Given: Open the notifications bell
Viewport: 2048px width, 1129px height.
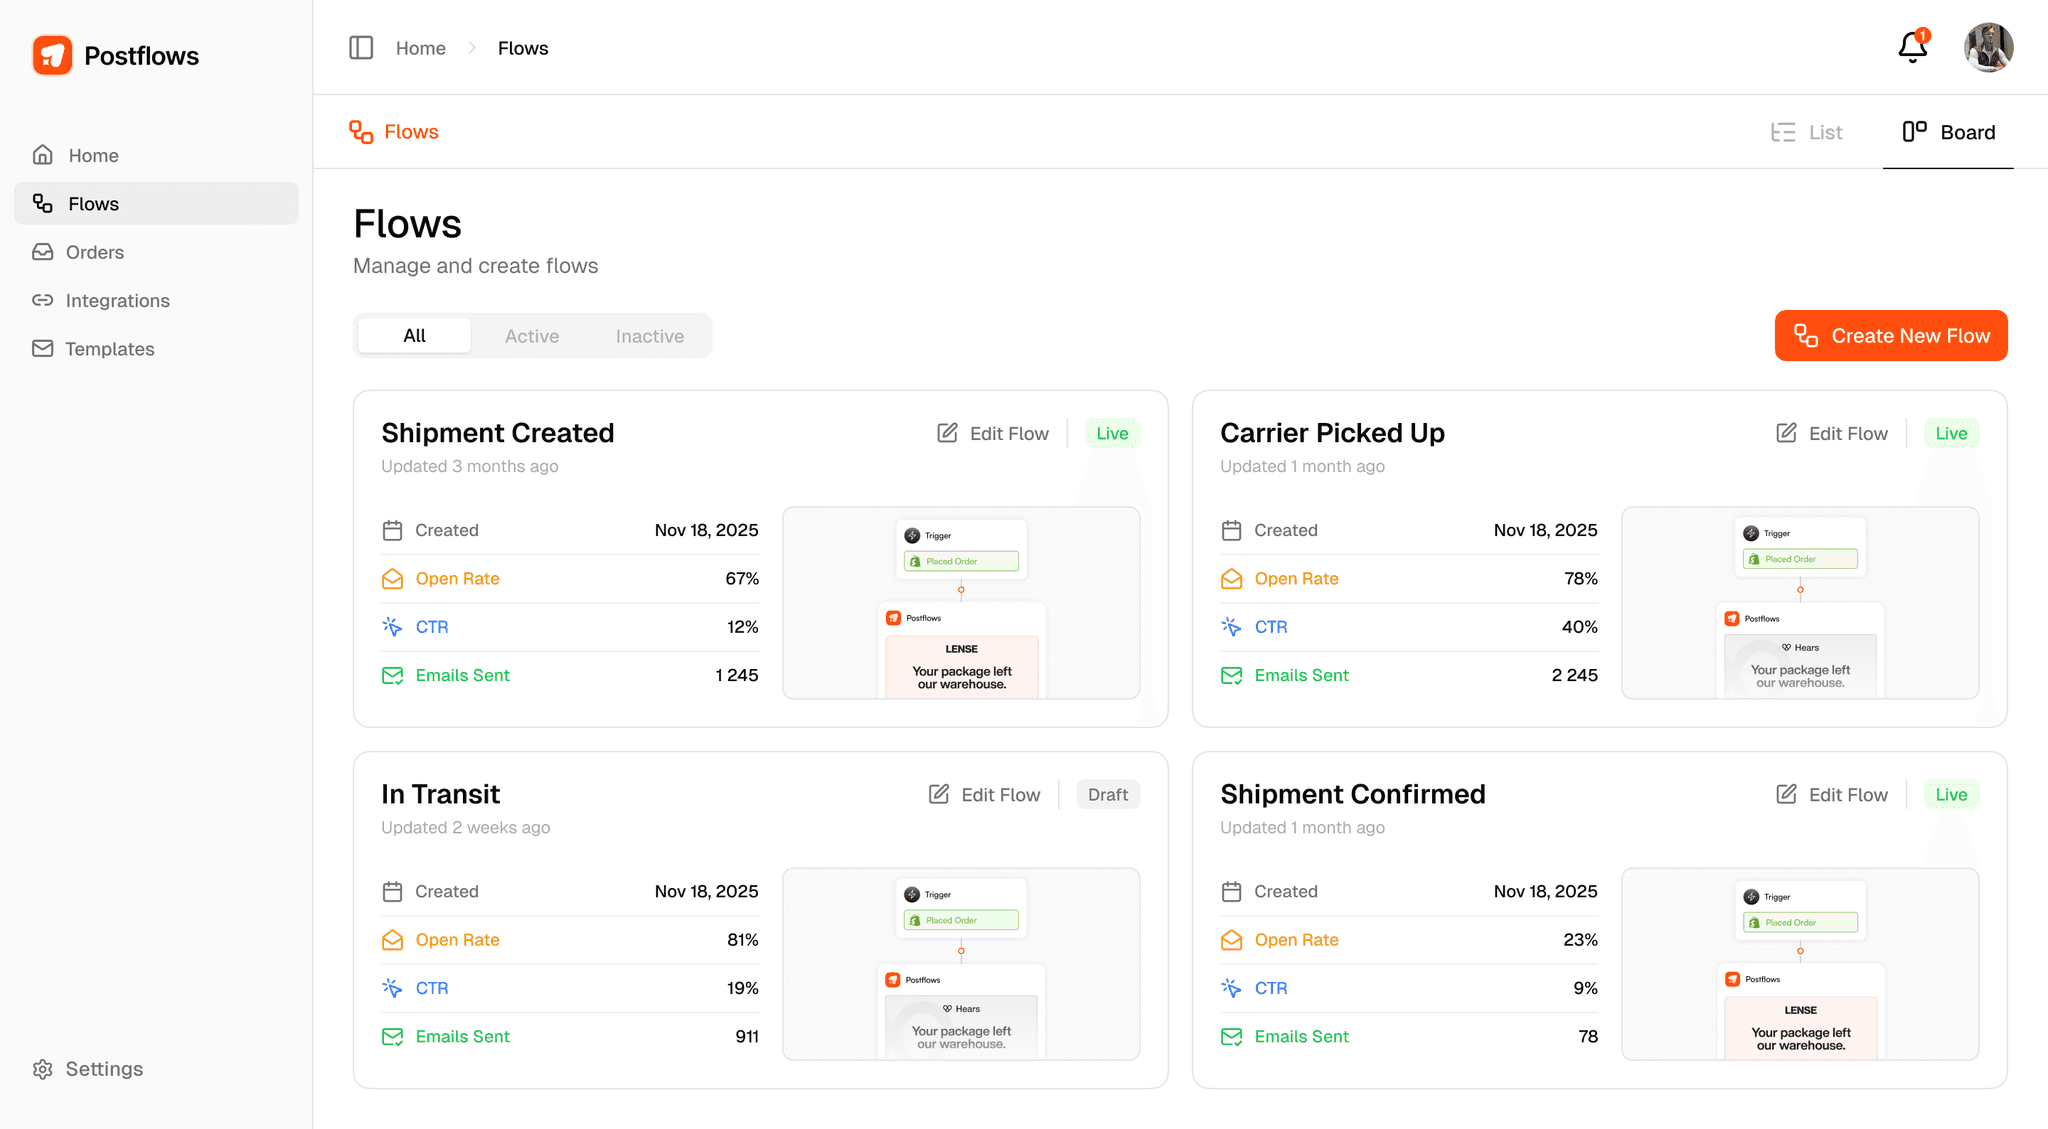Looking at the screenshot, I should (x=1912, y=47).
